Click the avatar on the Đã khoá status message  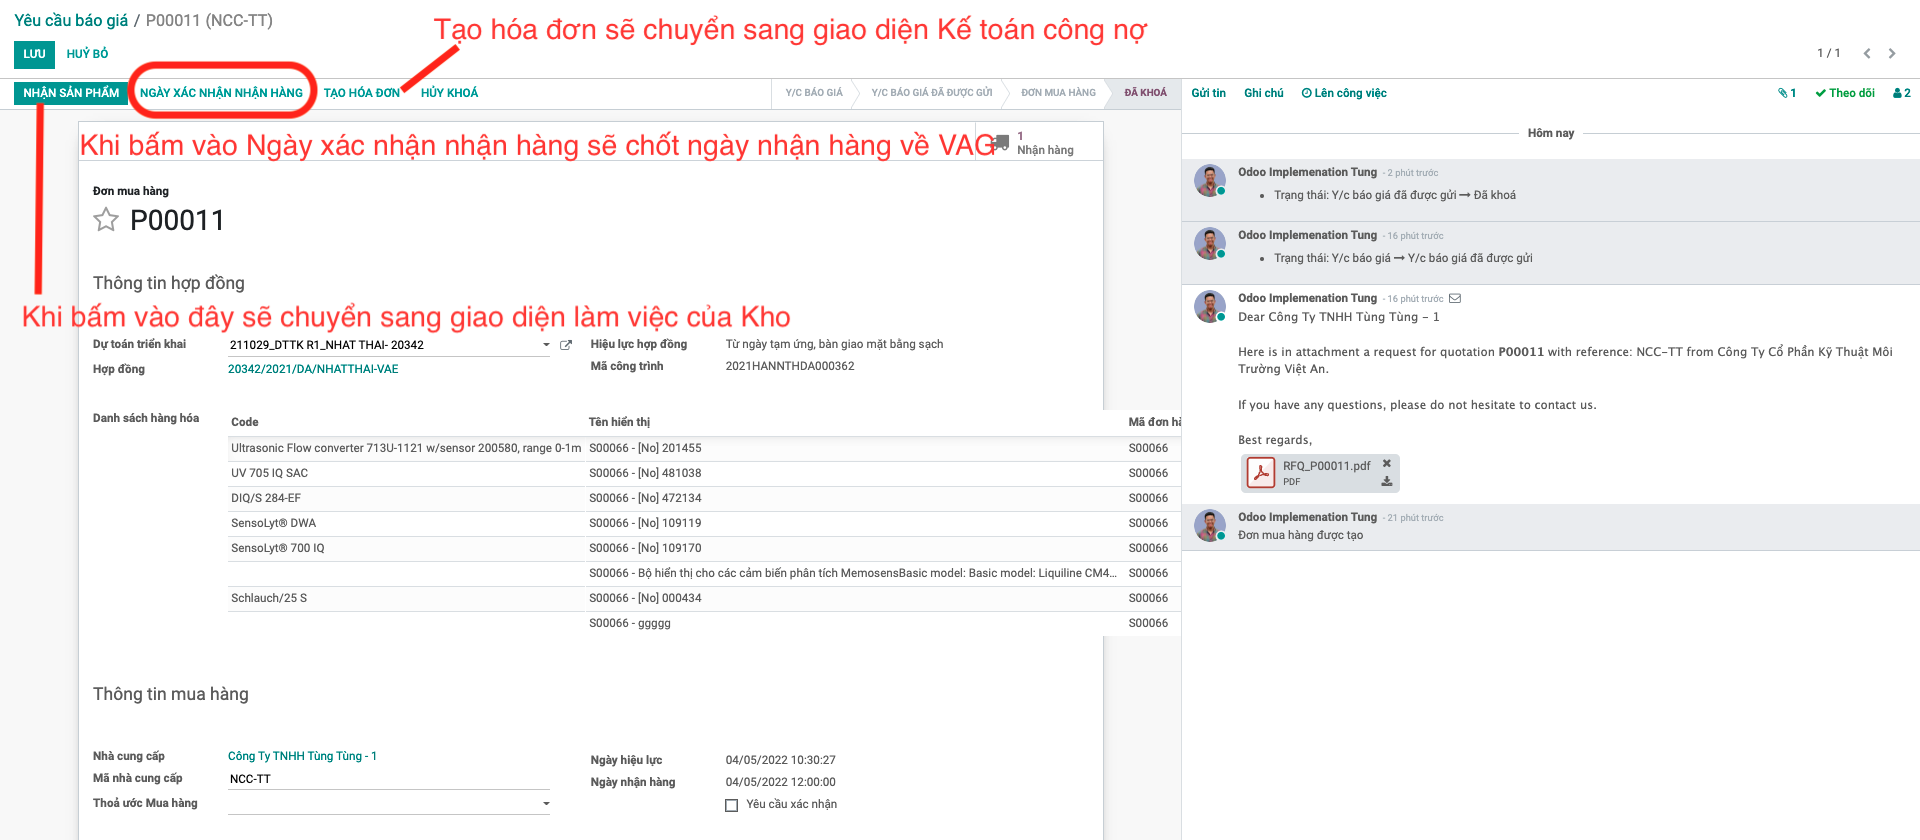1210,180
